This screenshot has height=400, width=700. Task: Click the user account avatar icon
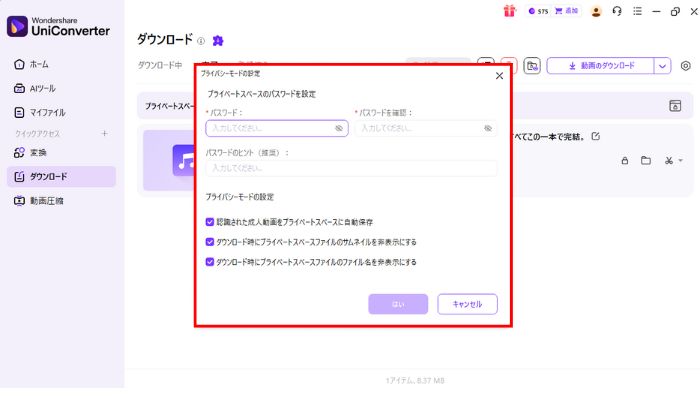(x=596, y=11)
